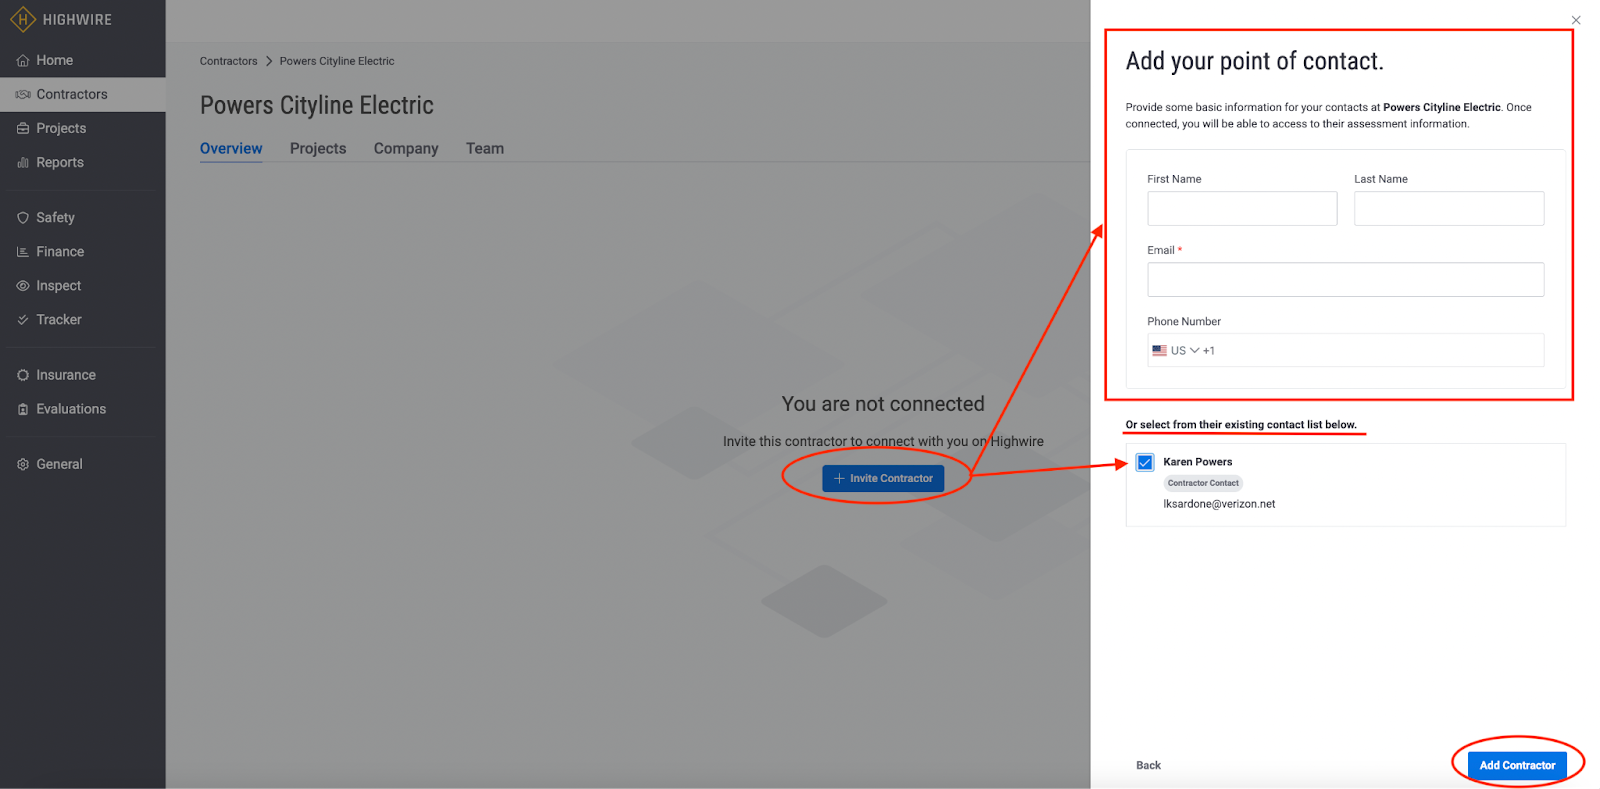Close the Add point of contact panel
This screenshot has width=1600, height=789.
(x=1576, y=20)
